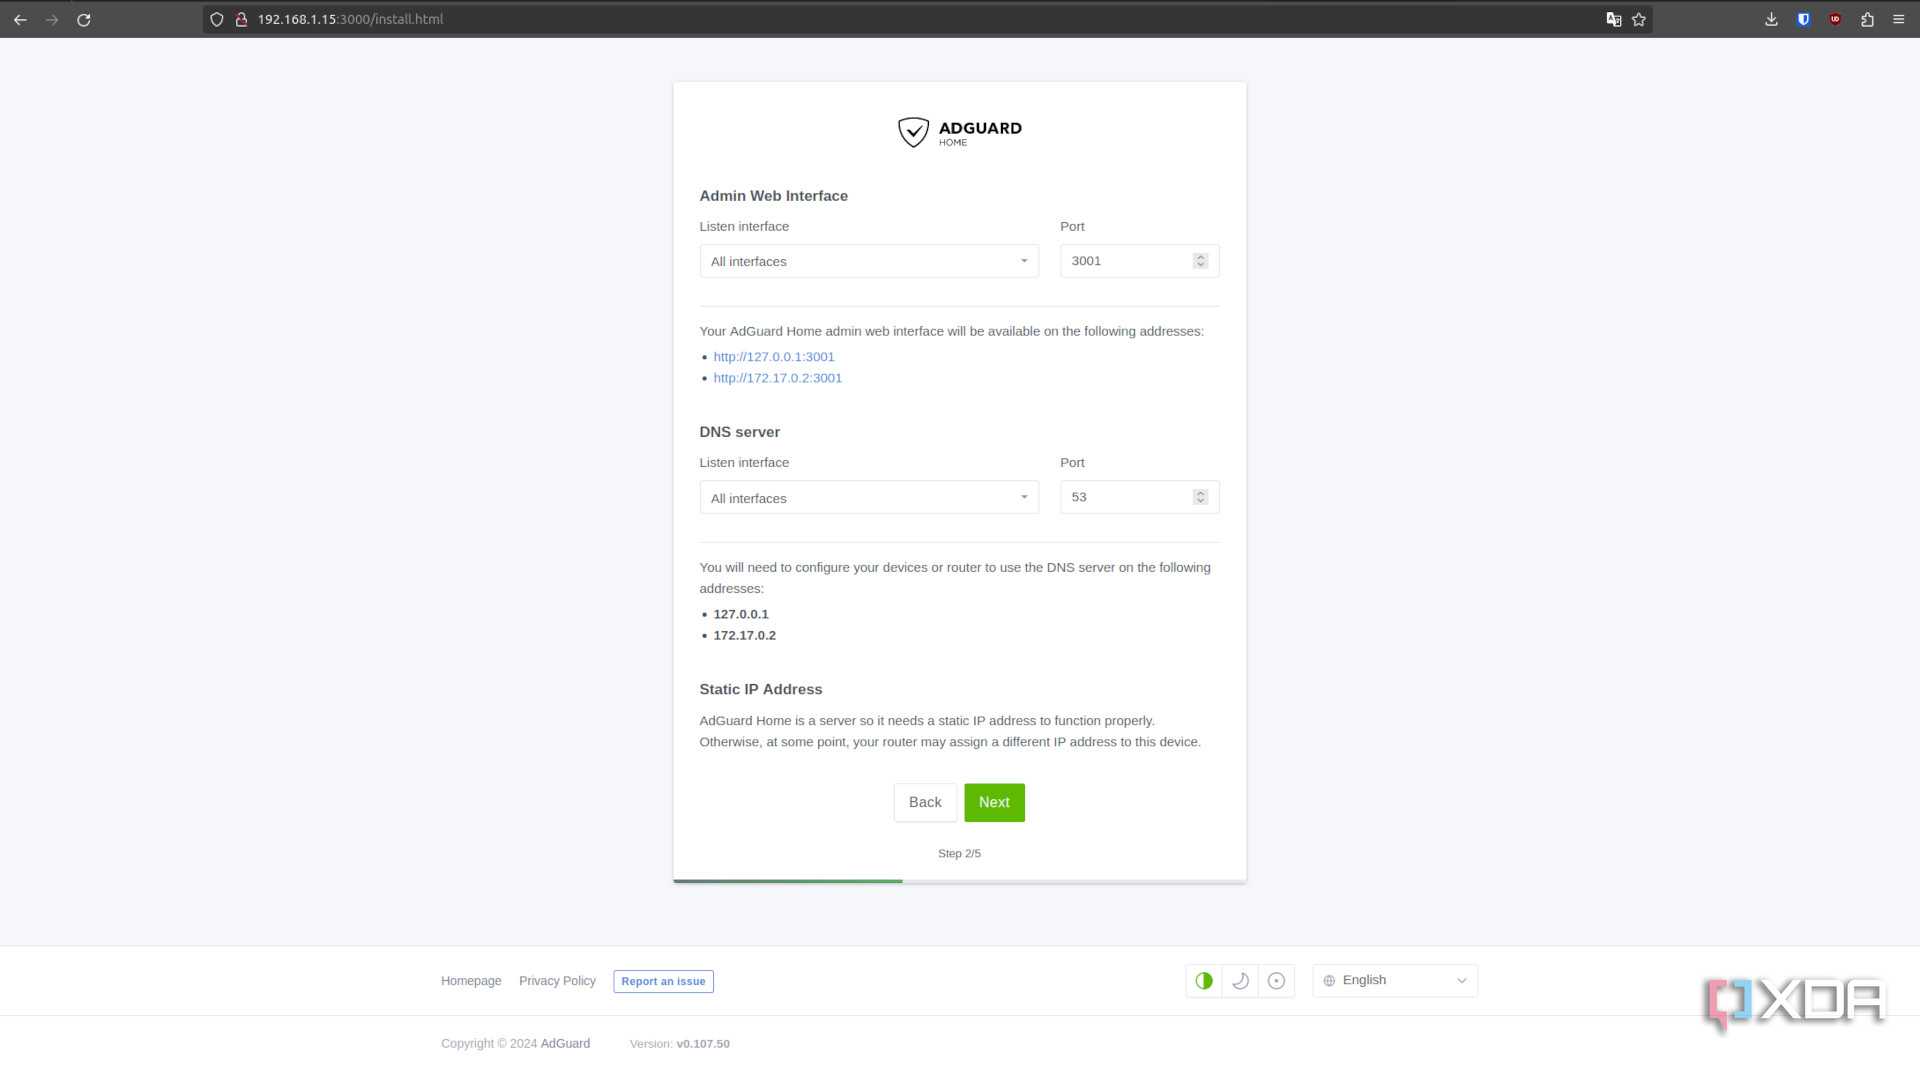The image size is (1920, 1068).
Task: Click the browser forward arrow
Action: coord(52,19)
